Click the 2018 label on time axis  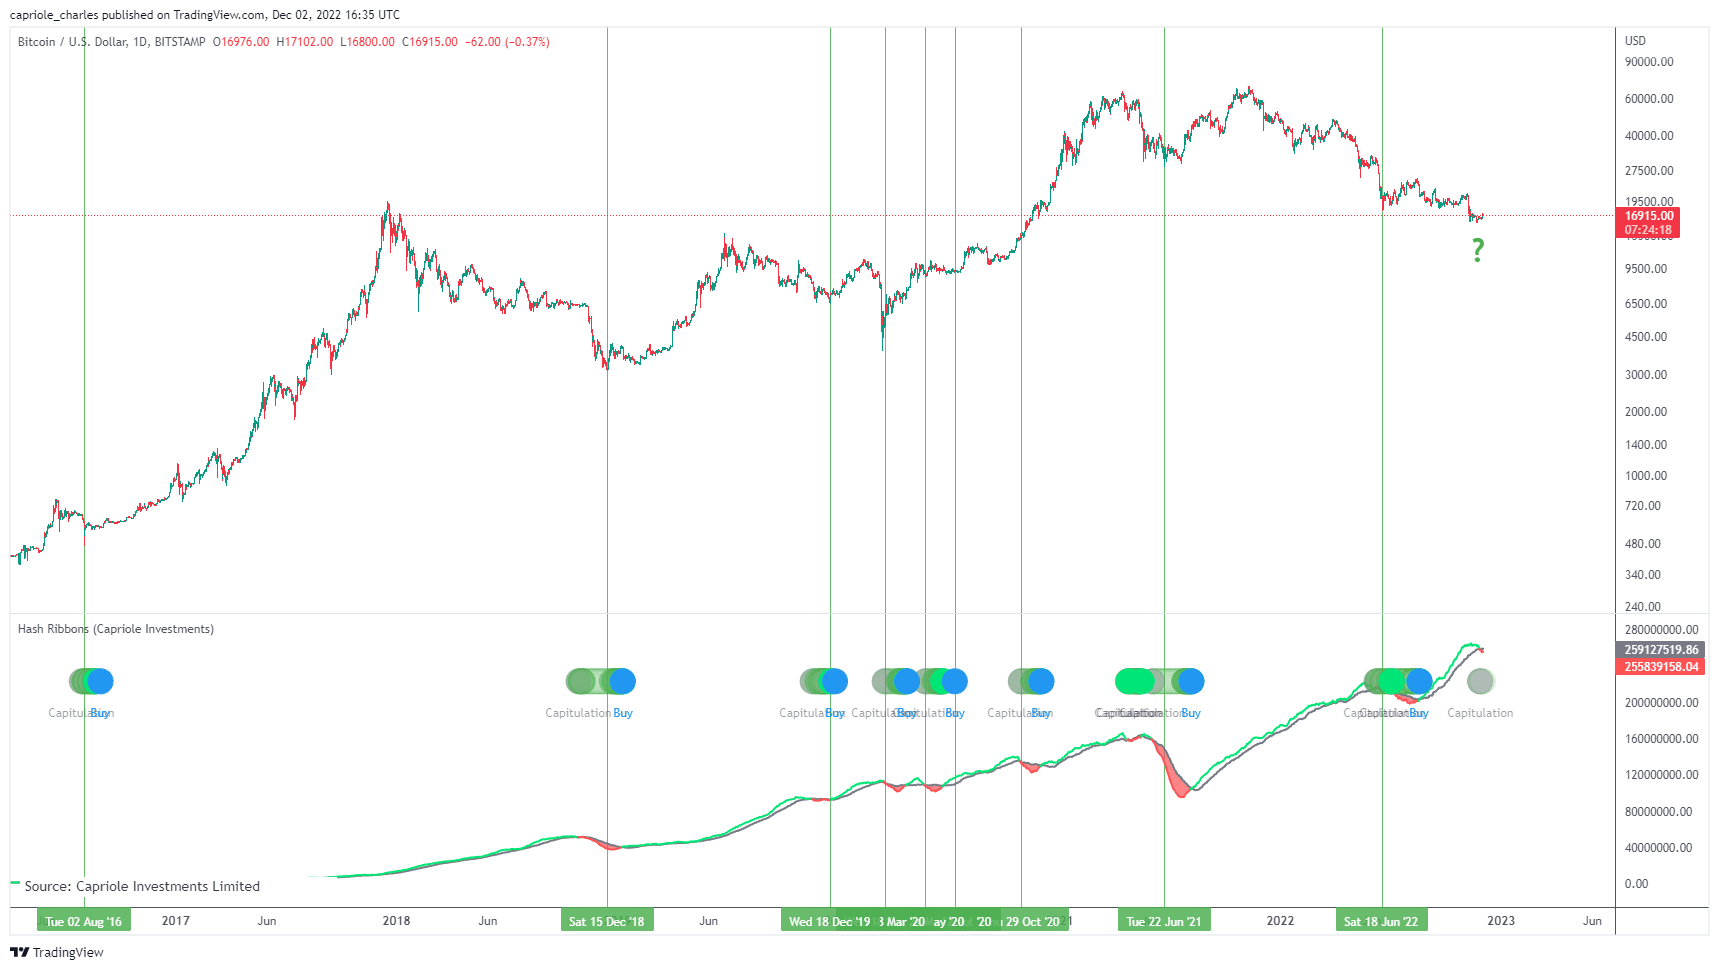tap(396, 921)
